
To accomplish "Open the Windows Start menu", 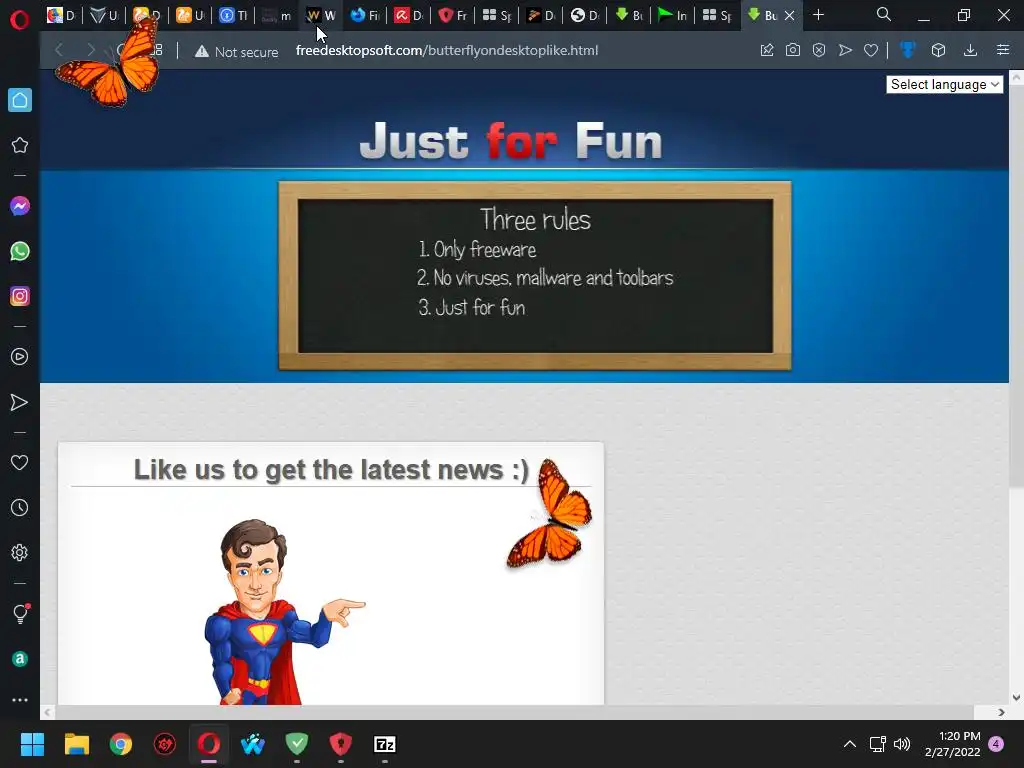I will pyautogui.click(x=32, y=744).
